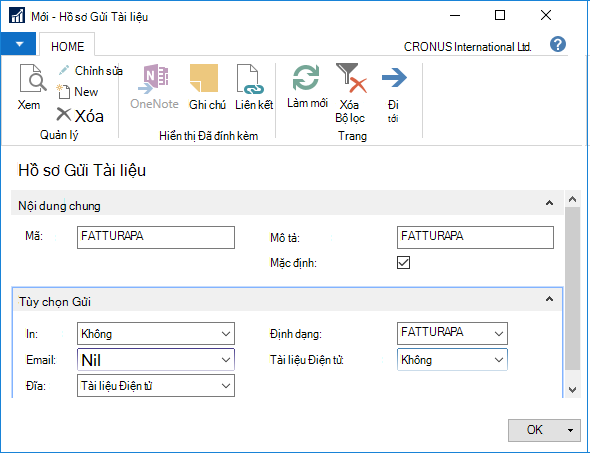Open the Email dropdown
Viewport: 590px width, 454px height.
[x=156, y=360]
